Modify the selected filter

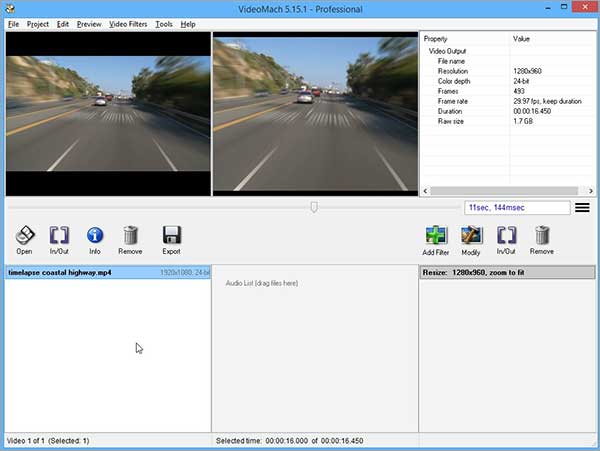coord(471,236)
